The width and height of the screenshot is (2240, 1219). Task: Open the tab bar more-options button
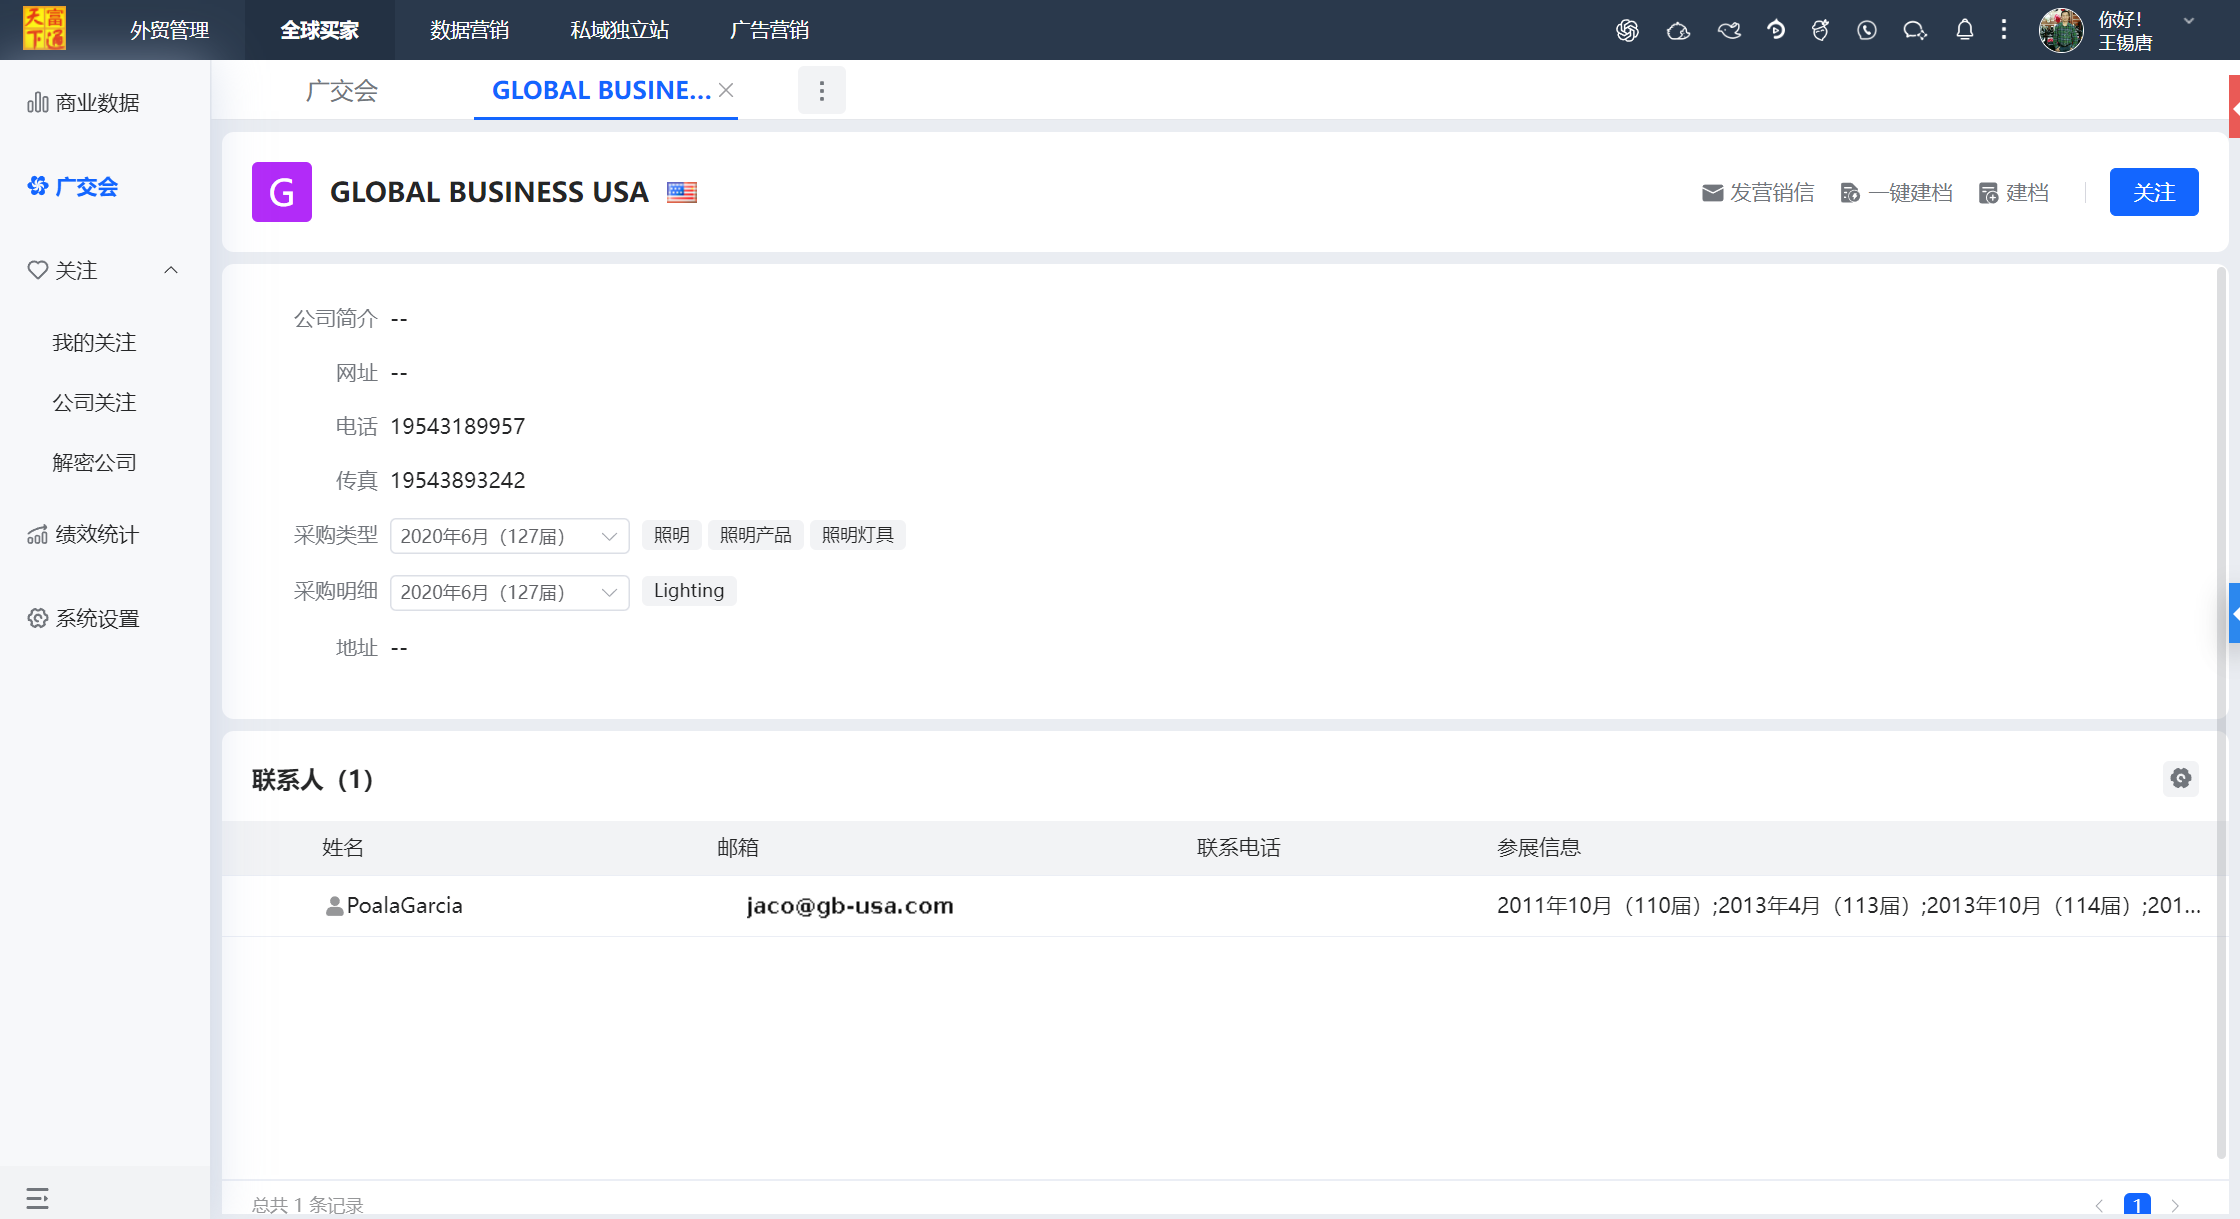click(822, 91)
